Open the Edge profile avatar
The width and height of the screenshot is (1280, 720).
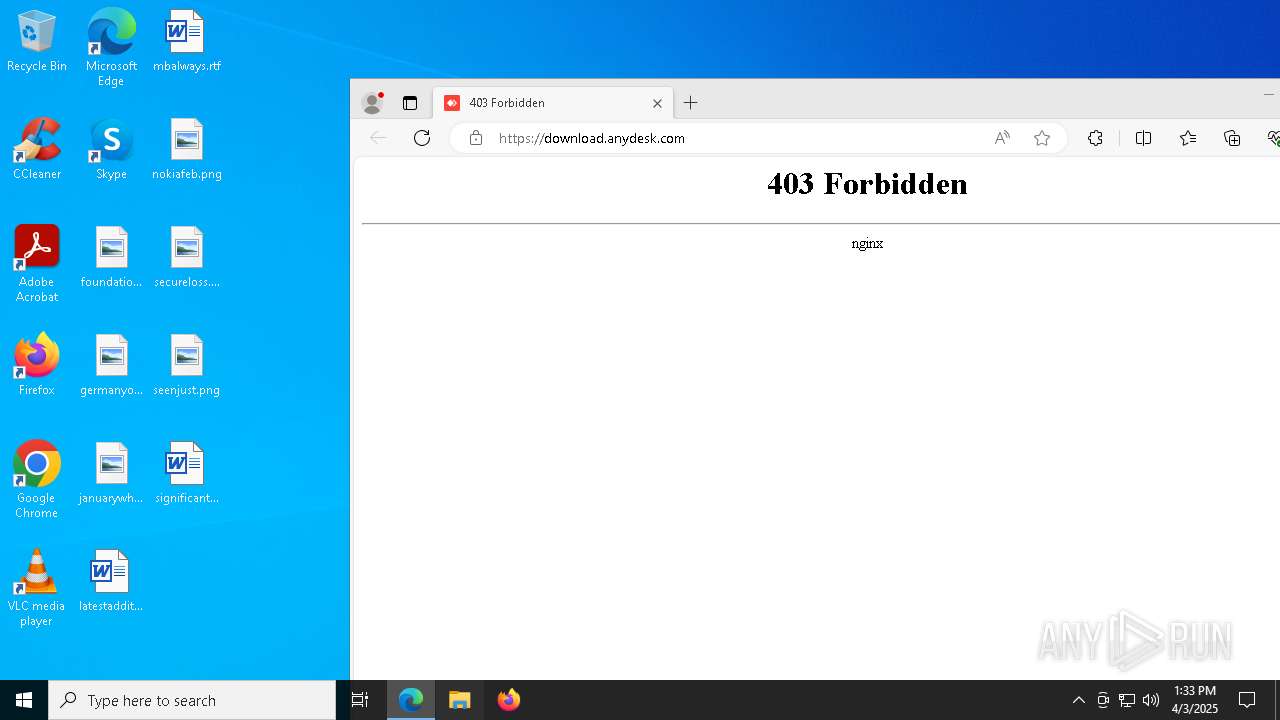click(x=372, y=103)
